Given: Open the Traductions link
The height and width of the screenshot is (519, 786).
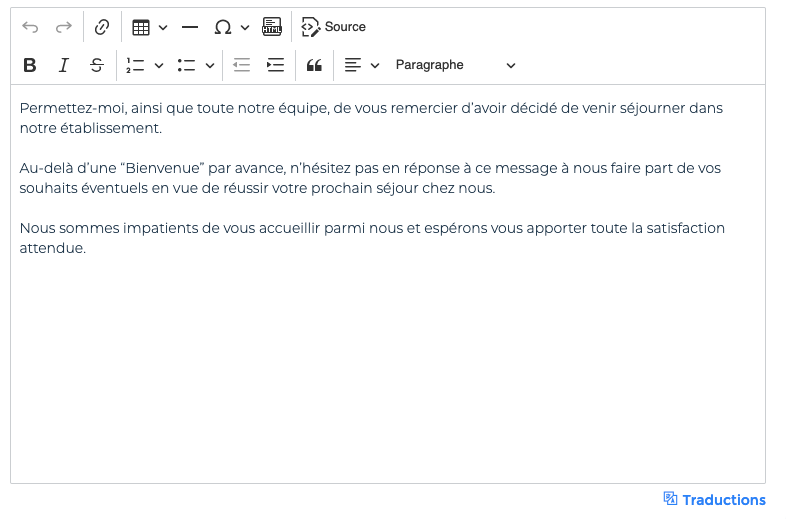Looking at the screenshot, I should [715, 500].
